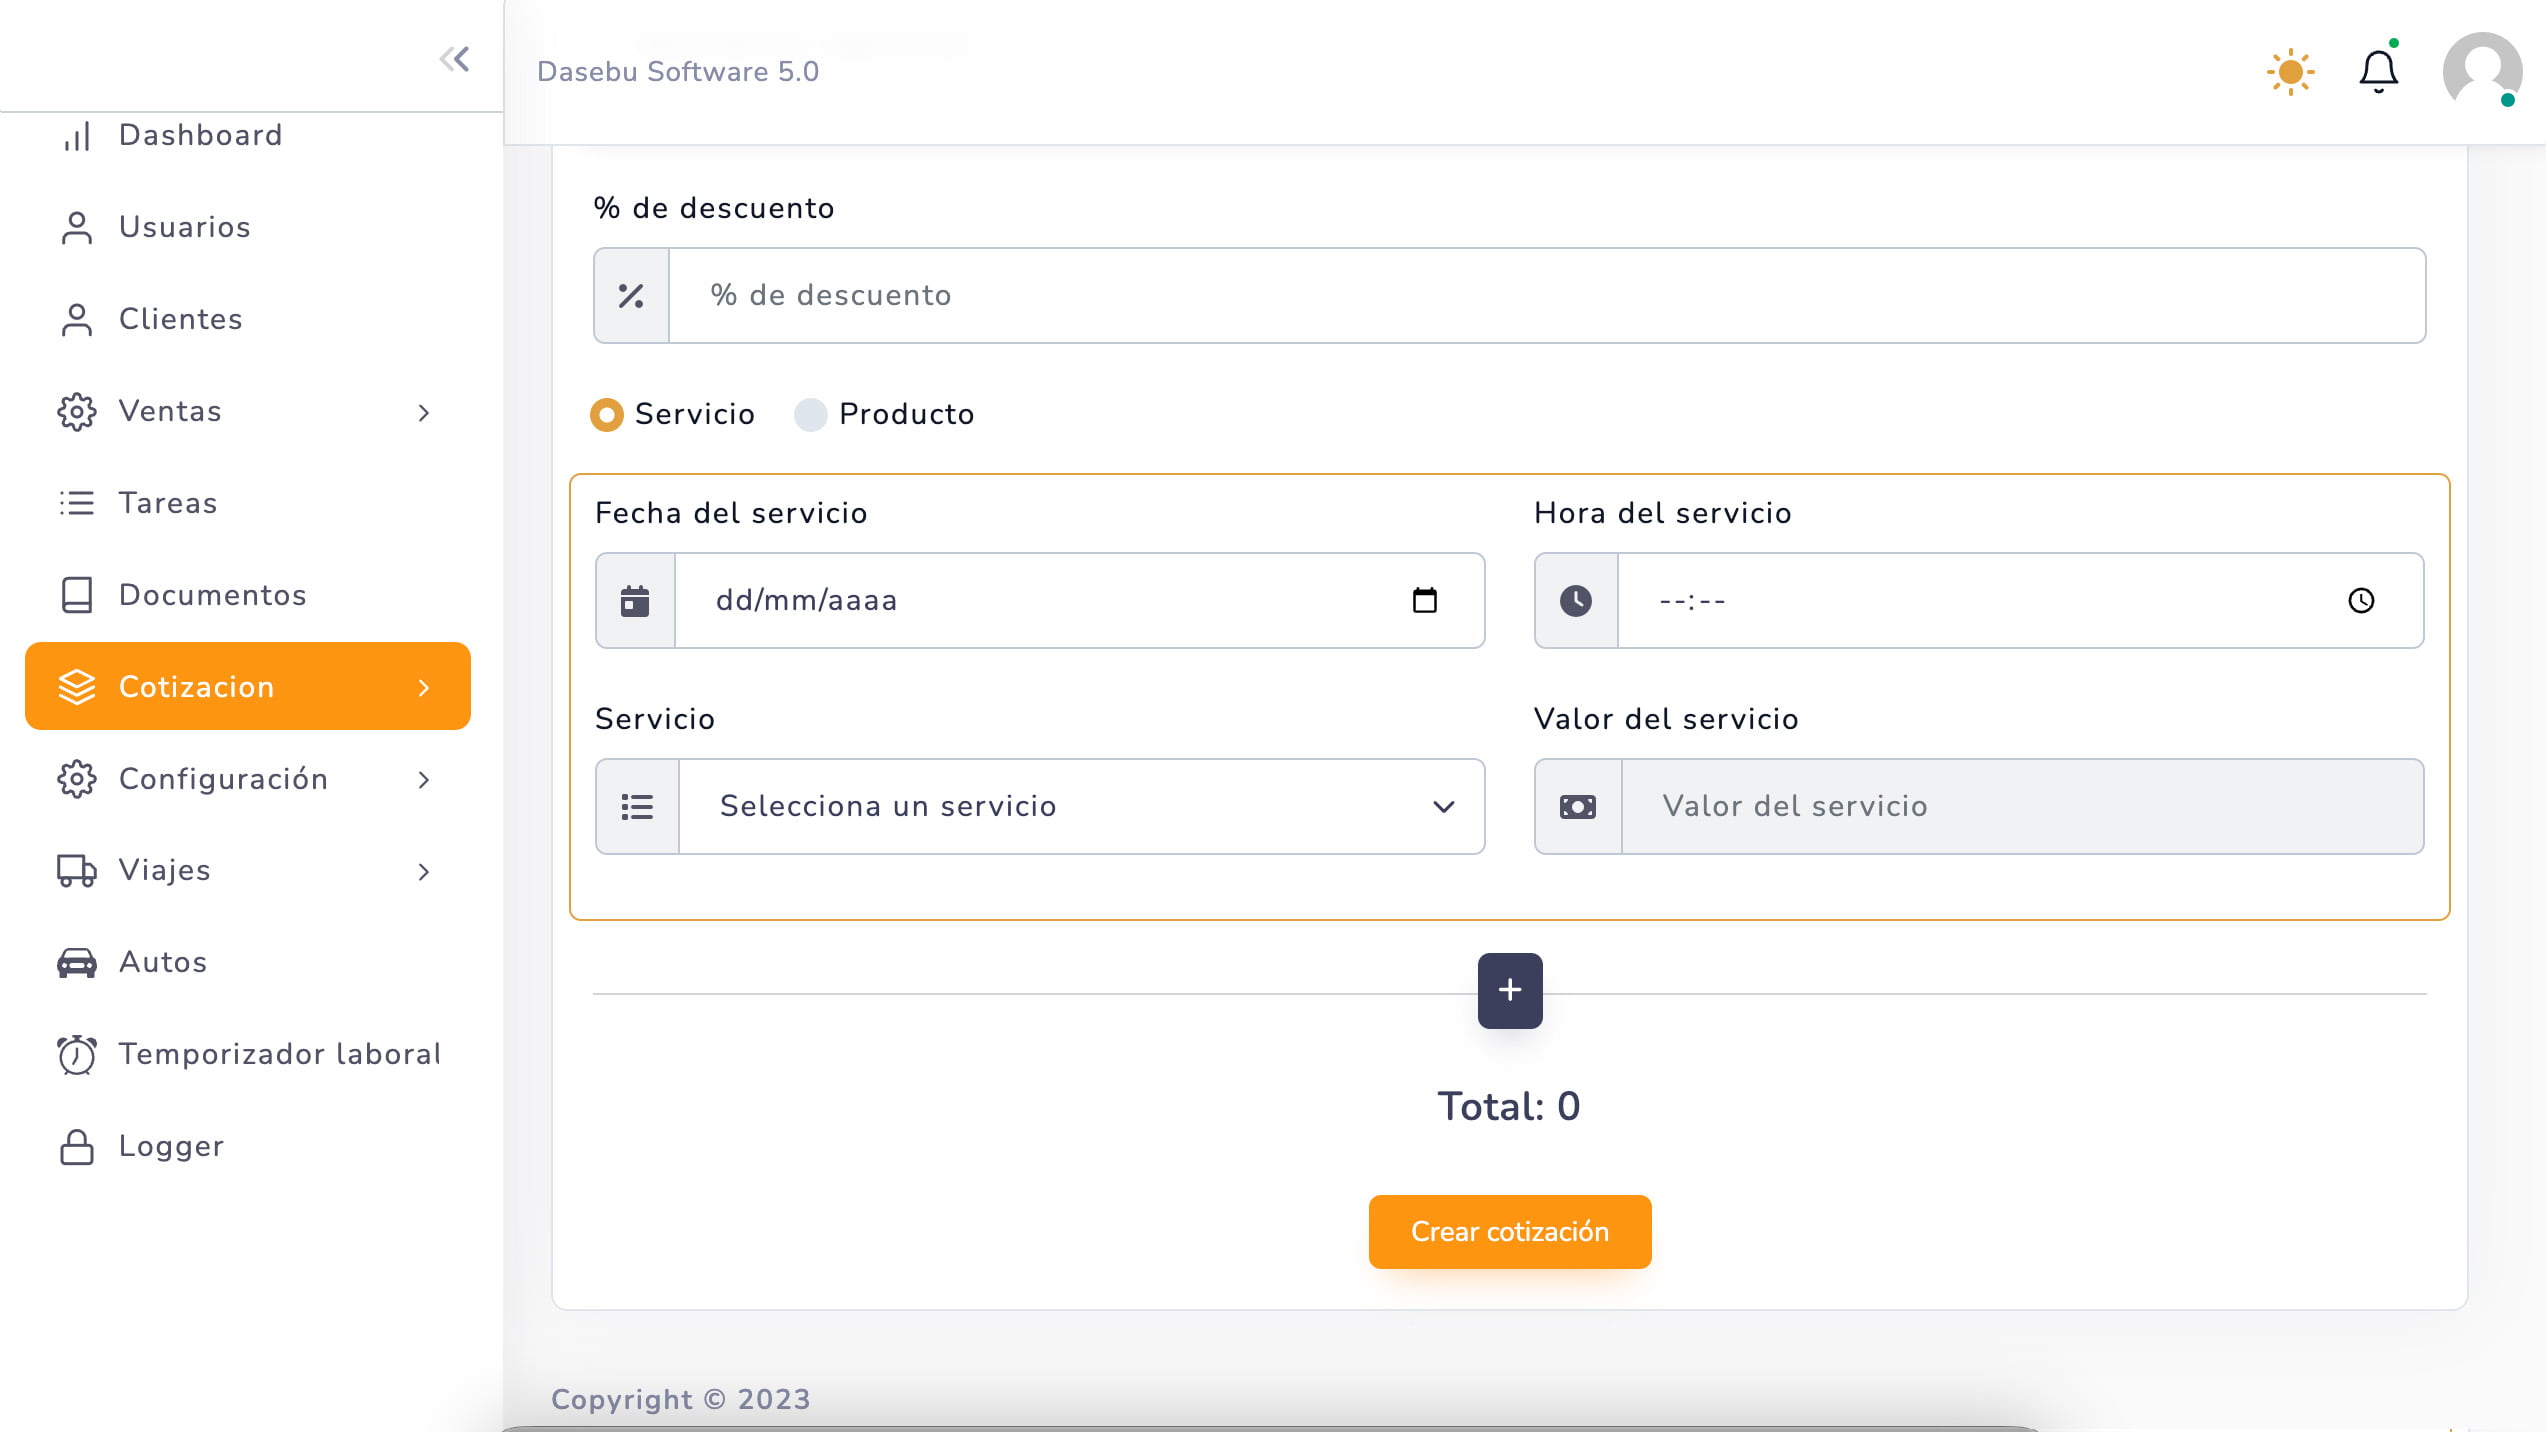The image size is (2546, 1432).
Task: Click the percent icon beside discount field
Action: [x=631, y=296]
